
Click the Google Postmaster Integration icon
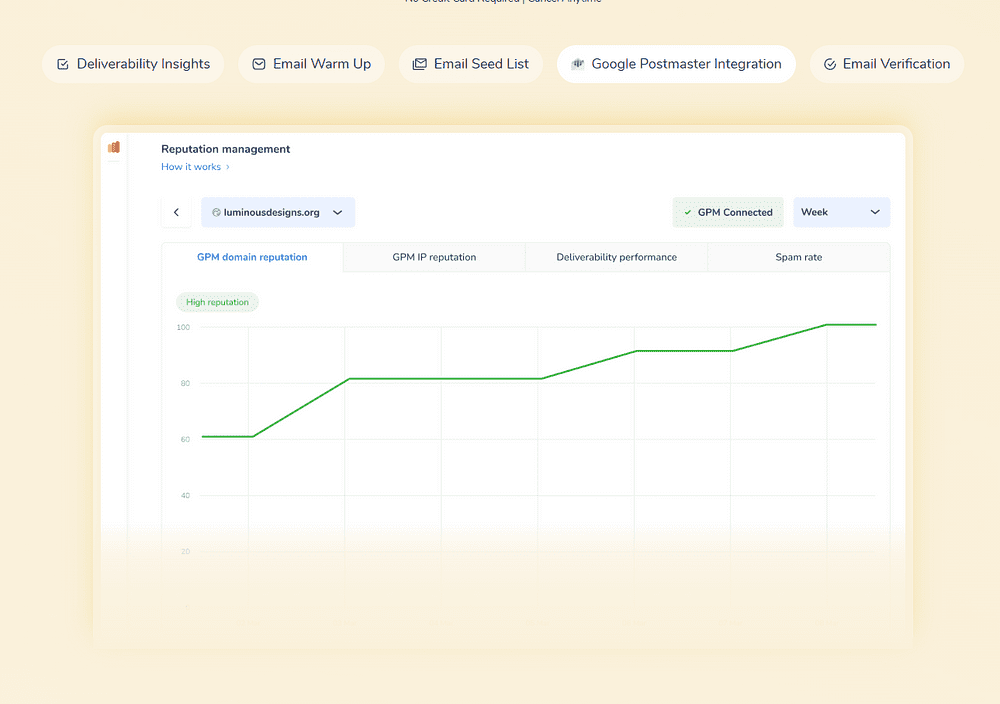[x=578, y=64]
